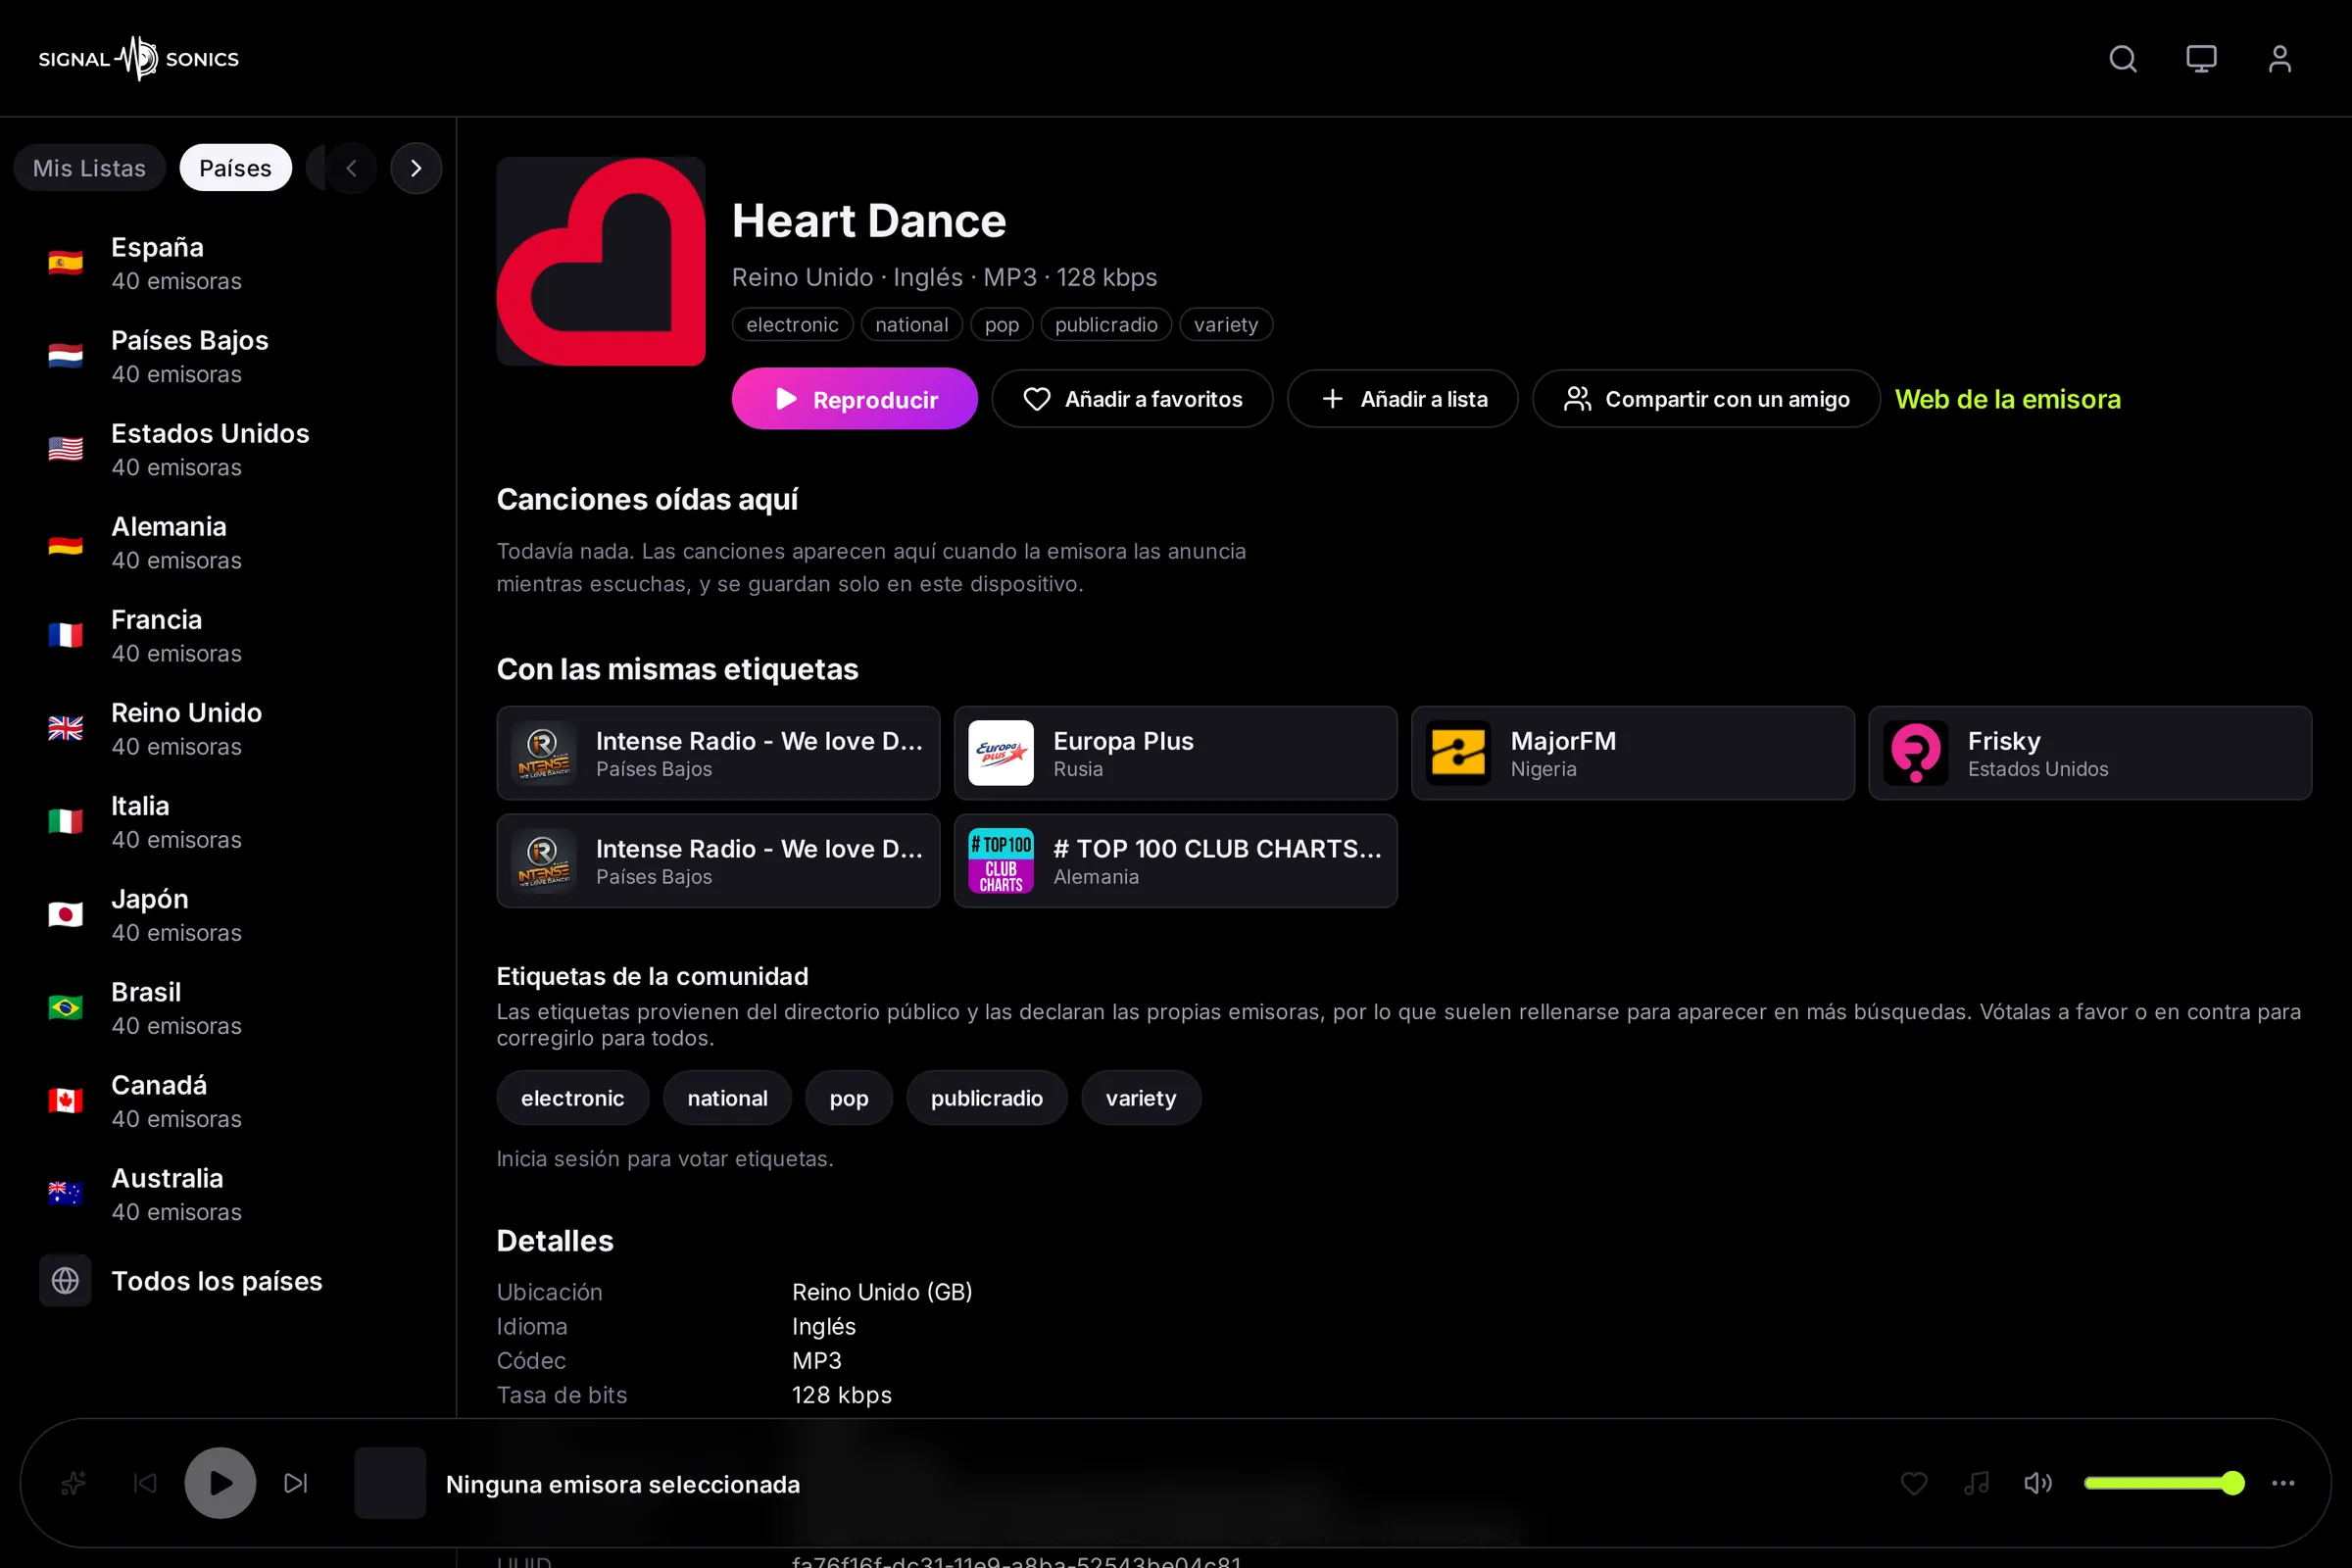Open the TOP 100 CLUB CHARTS card
This screenshot has height=1568, width=2352.
click(x=1176, y=861)
